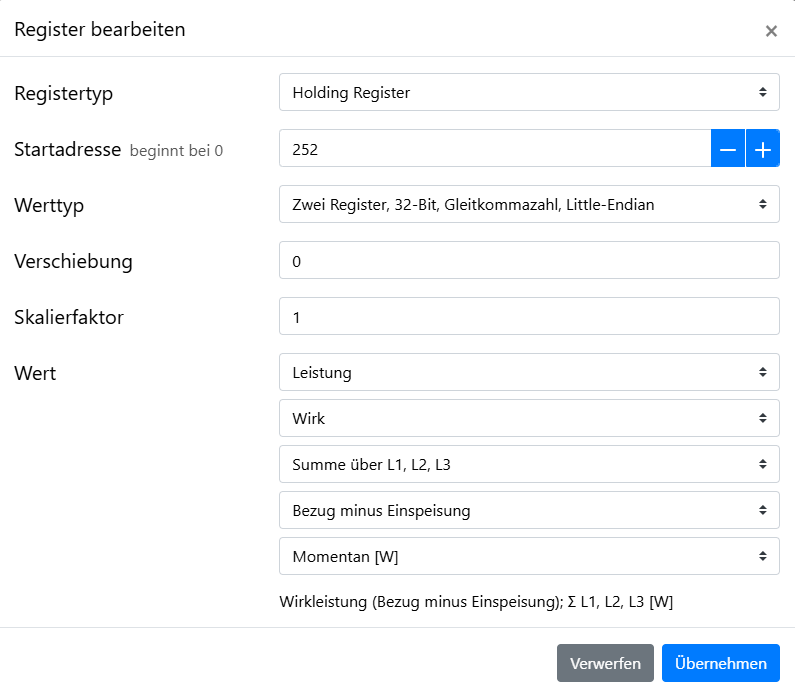Expand the Werttyp dropdown
The width and height of the screenshot is (795, 697).
(x=528, y=205)
